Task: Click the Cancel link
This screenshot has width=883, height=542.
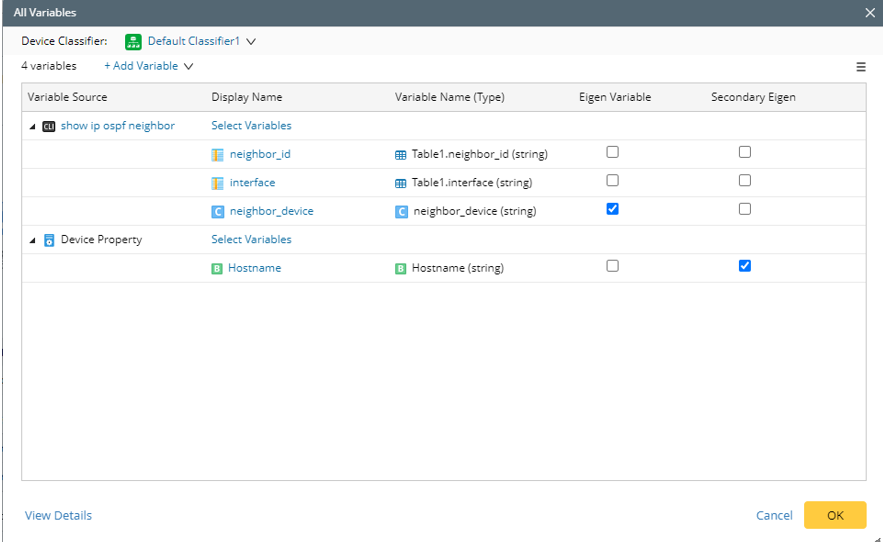Action: coord(774,515)
